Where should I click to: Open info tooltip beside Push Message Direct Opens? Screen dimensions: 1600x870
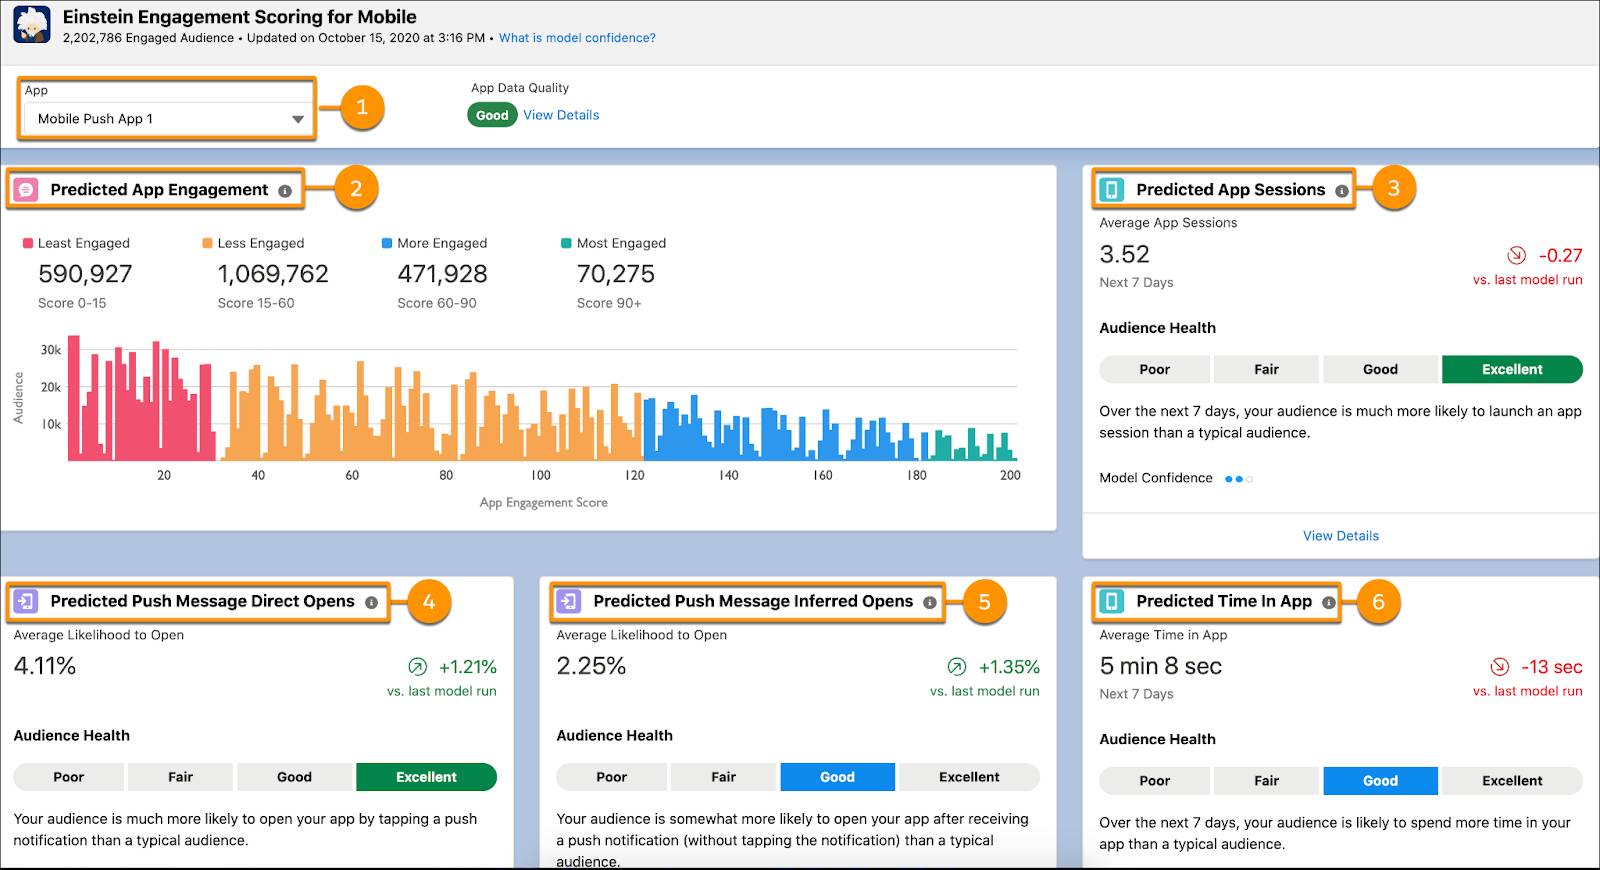(x=371, y=602)
